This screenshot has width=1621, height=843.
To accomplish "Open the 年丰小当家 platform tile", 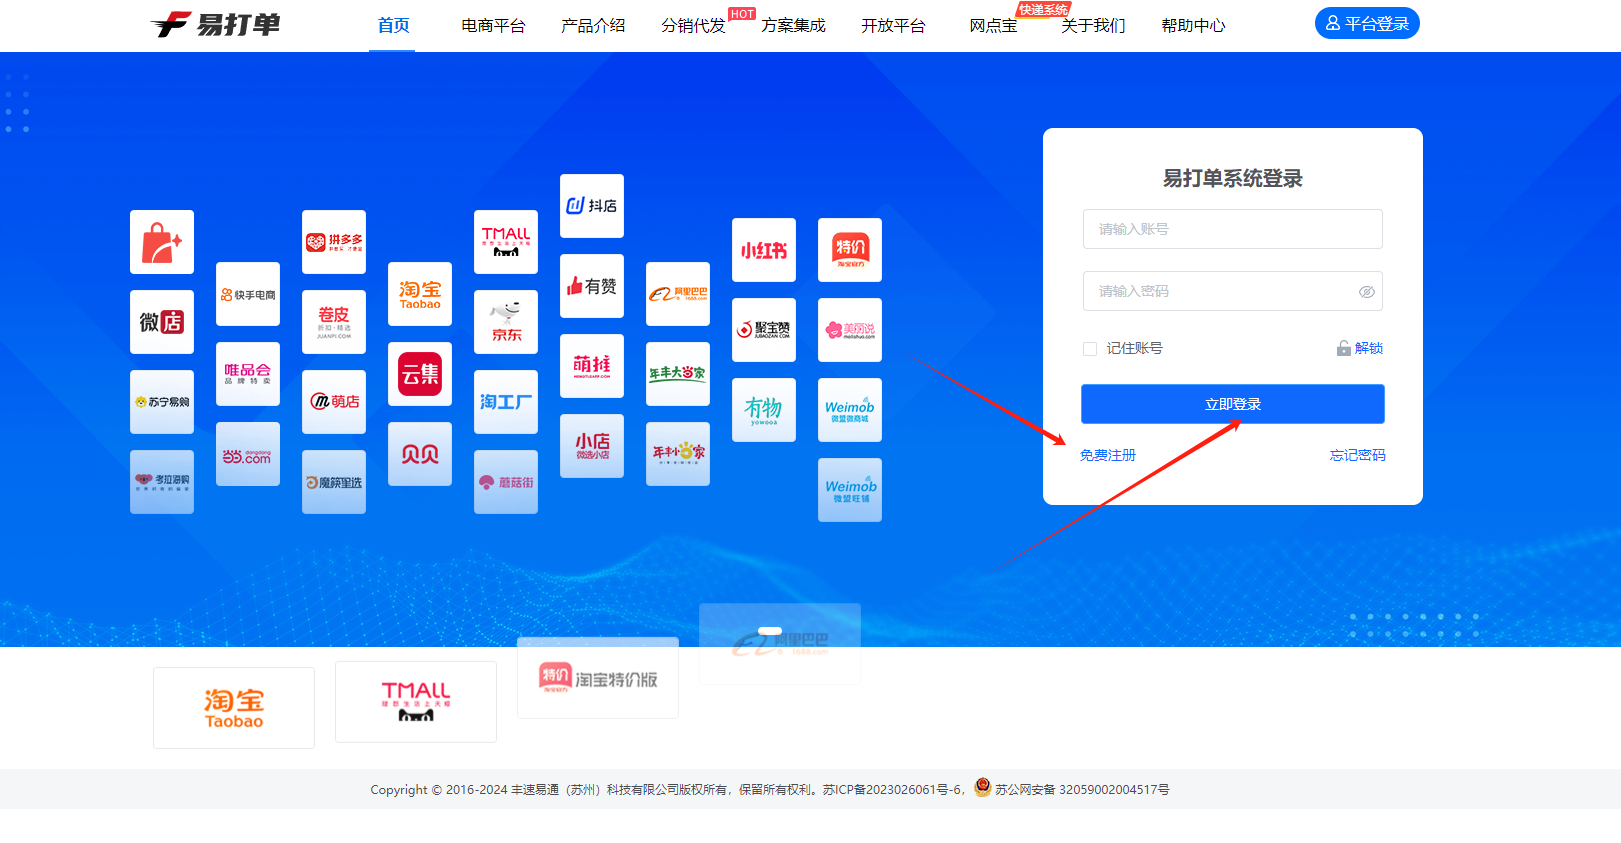I will (678, 454).
